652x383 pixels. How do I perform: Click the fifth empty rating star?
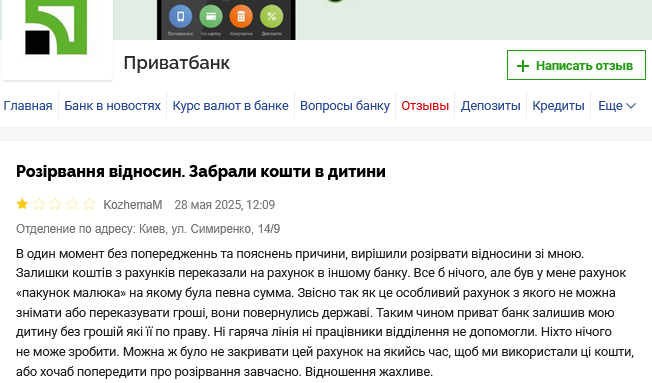click(89, 204)
